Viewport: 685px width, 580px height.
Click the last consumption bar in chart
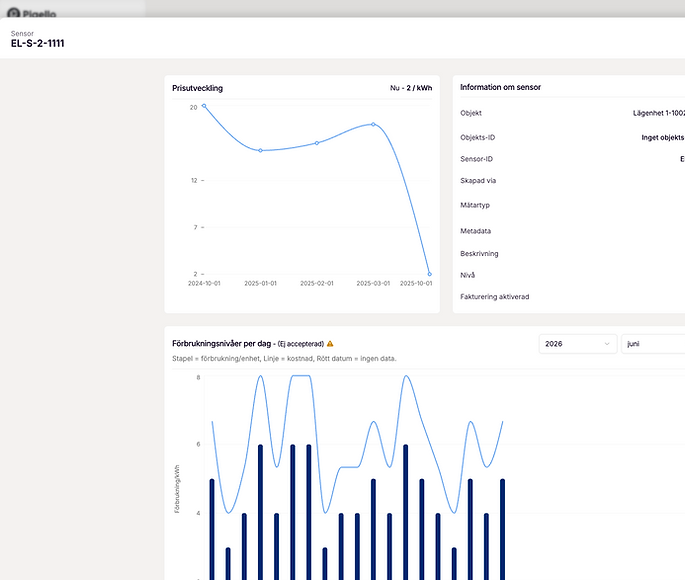click(502, 529)
